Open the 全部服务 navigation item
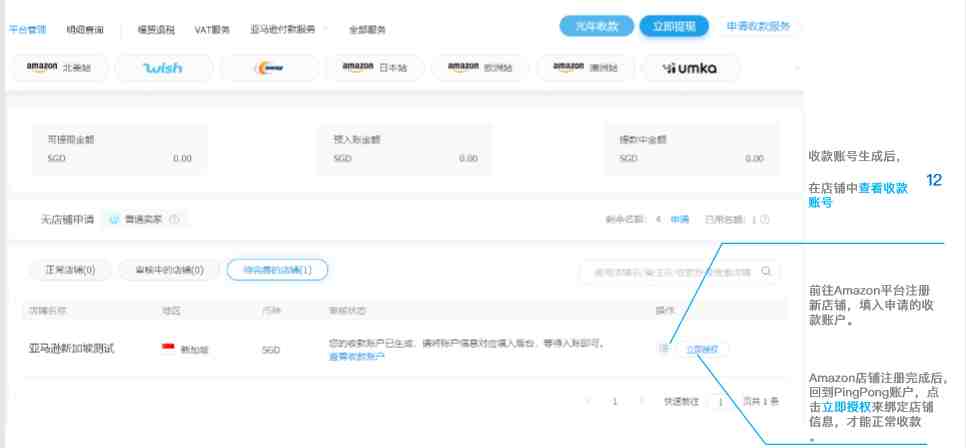966x448 pixels. 368,29
